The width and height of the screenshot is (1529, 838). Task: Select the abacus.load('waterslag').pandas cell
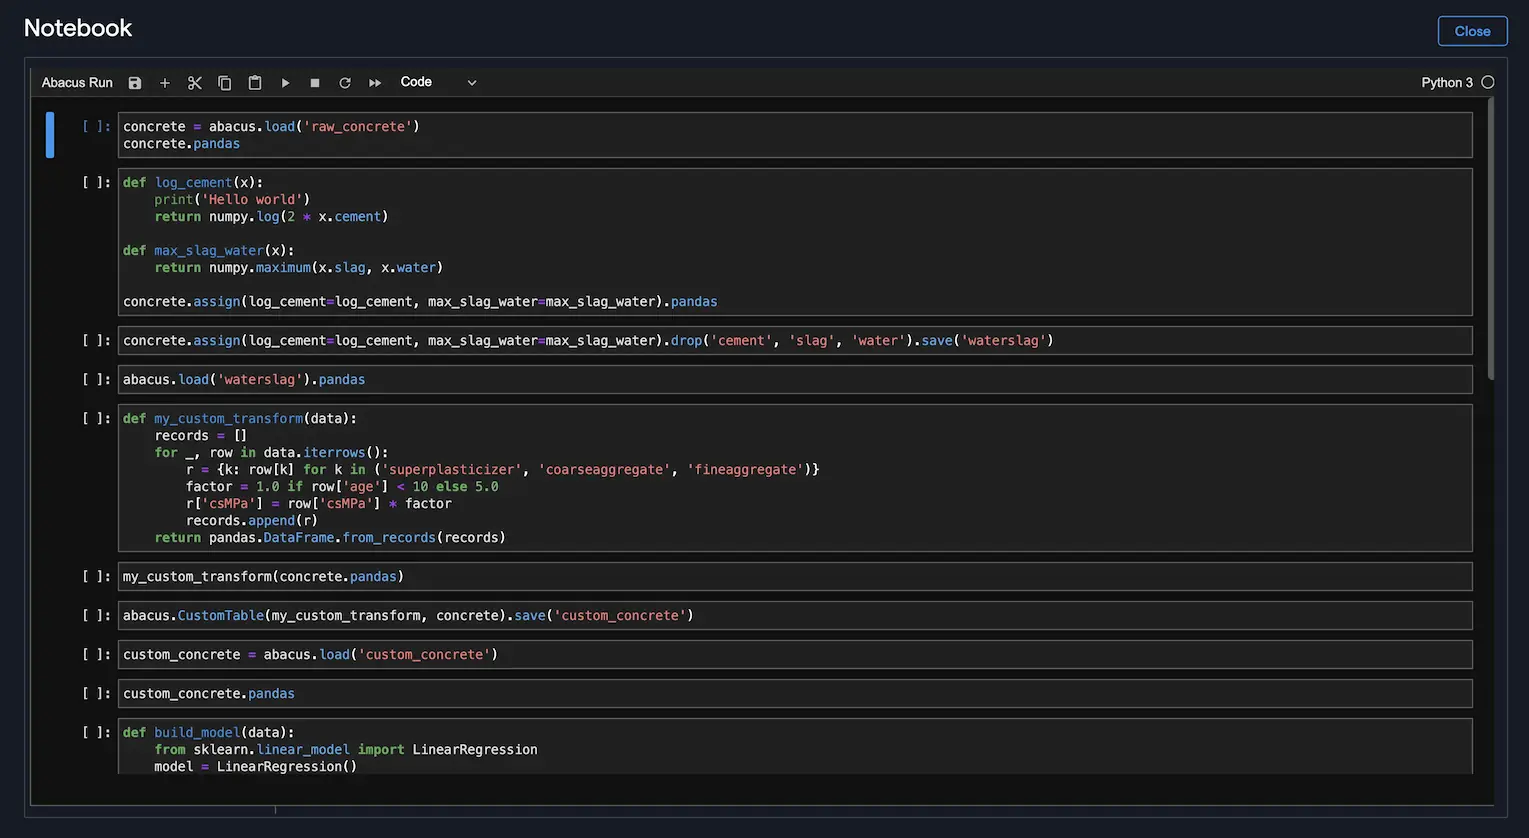pos(794,380)
